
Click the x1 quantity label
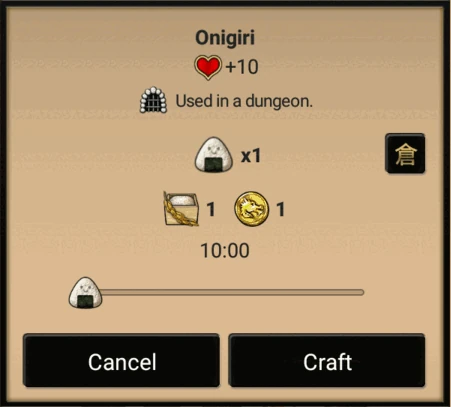(251, 156)
